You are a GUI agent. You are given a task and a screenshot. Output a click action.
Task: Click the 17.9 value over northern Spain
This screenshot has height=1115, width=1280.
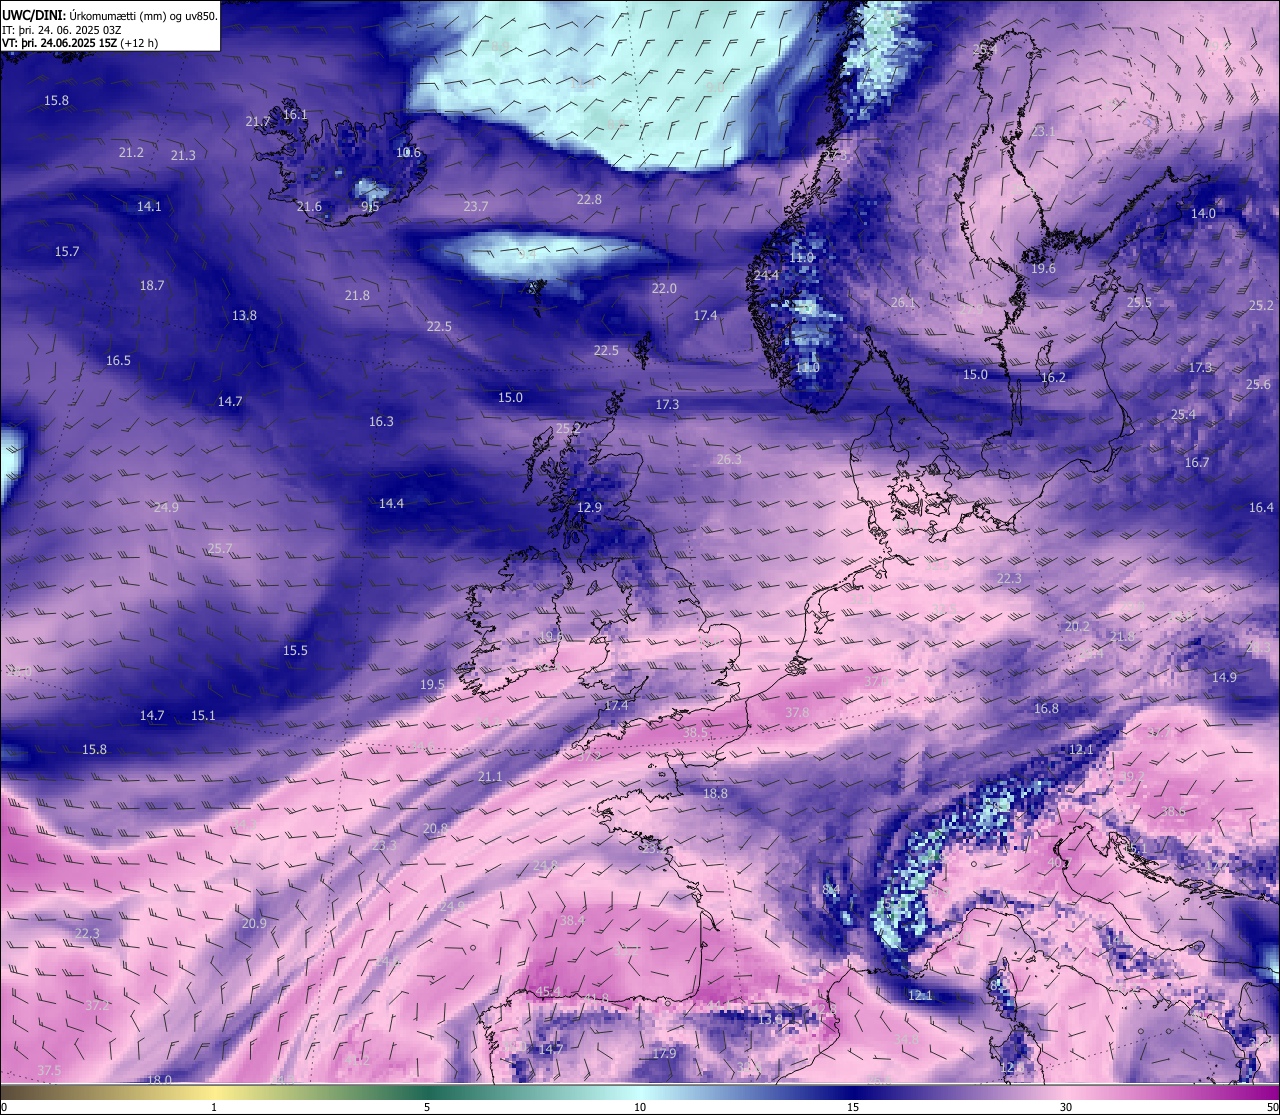tap(664, 1054)
